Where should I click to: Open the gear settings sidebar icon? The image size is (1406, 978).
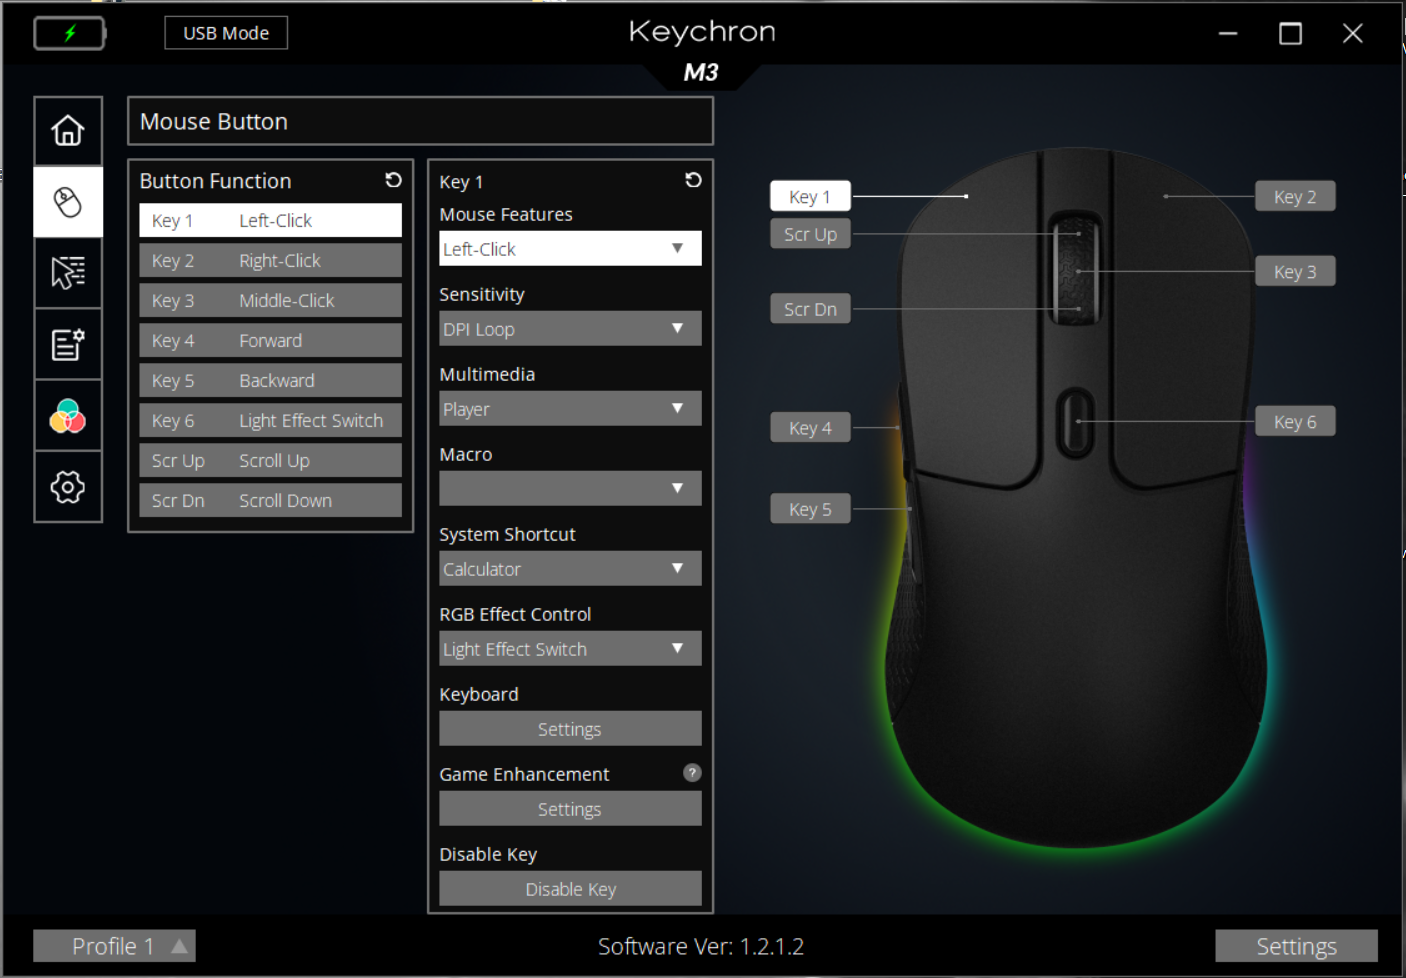[x=68, y=487]
